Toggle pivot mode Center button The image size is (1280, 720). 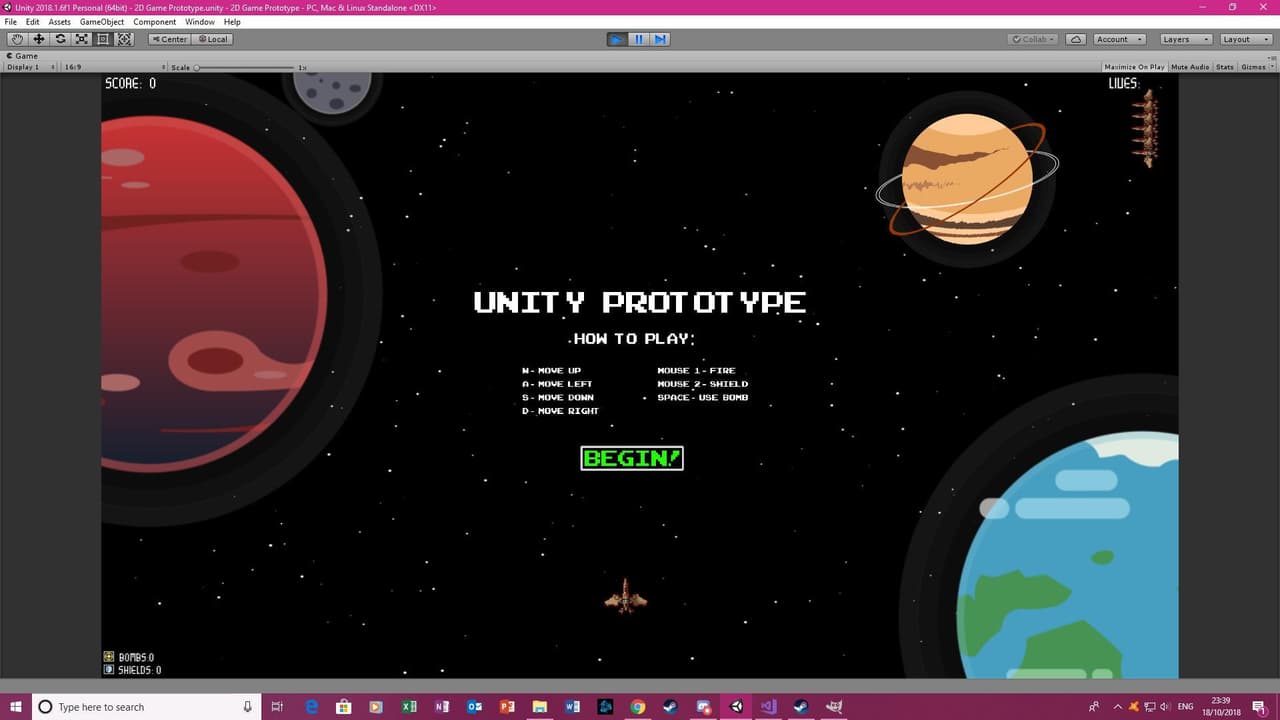pyautogui.click(x=169, y=39)
